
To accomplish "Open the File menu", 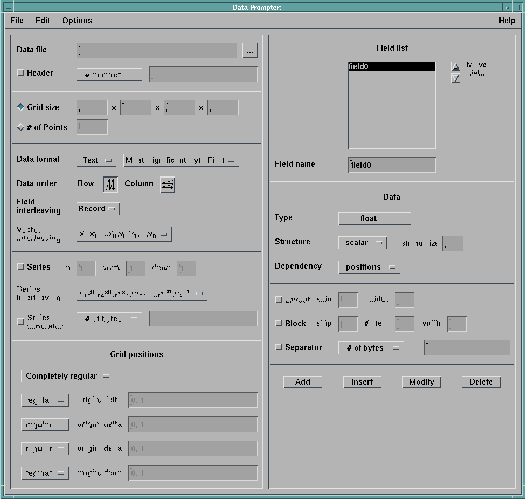I will [17, 20].
